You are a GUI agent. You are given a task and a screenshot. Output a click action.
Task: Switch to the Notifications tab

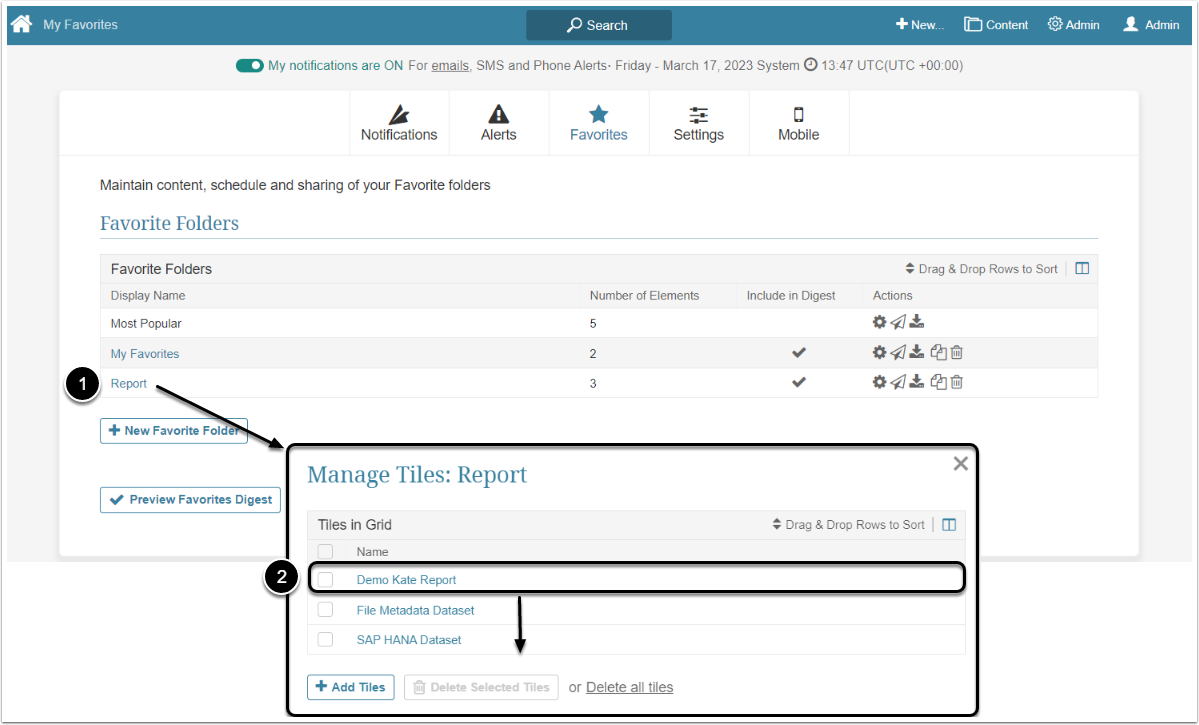[x=399, y=124]
